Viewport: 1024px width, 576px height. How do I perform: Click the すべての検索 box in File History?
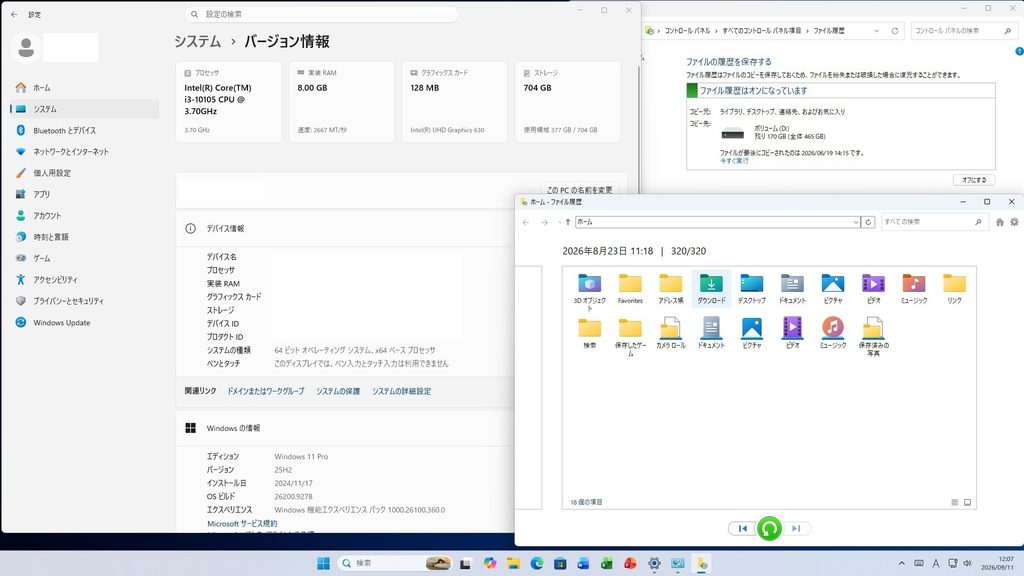click(933, 222)
